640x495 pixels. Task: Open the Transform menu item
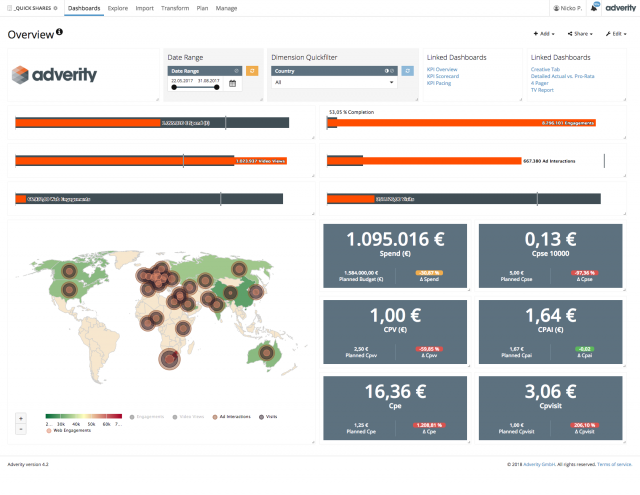point(174,8)
